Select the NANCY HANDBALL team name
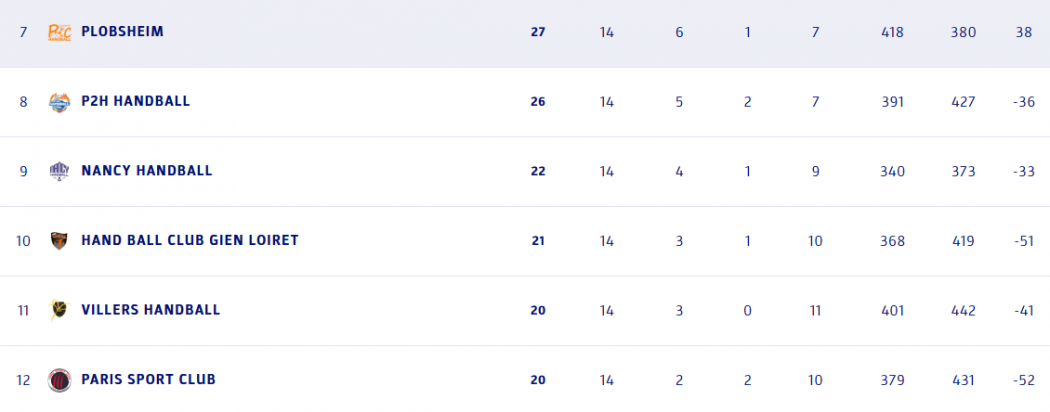Image resolution: width=1050 pixels, height=412 pixels. [x=146, y=171]
